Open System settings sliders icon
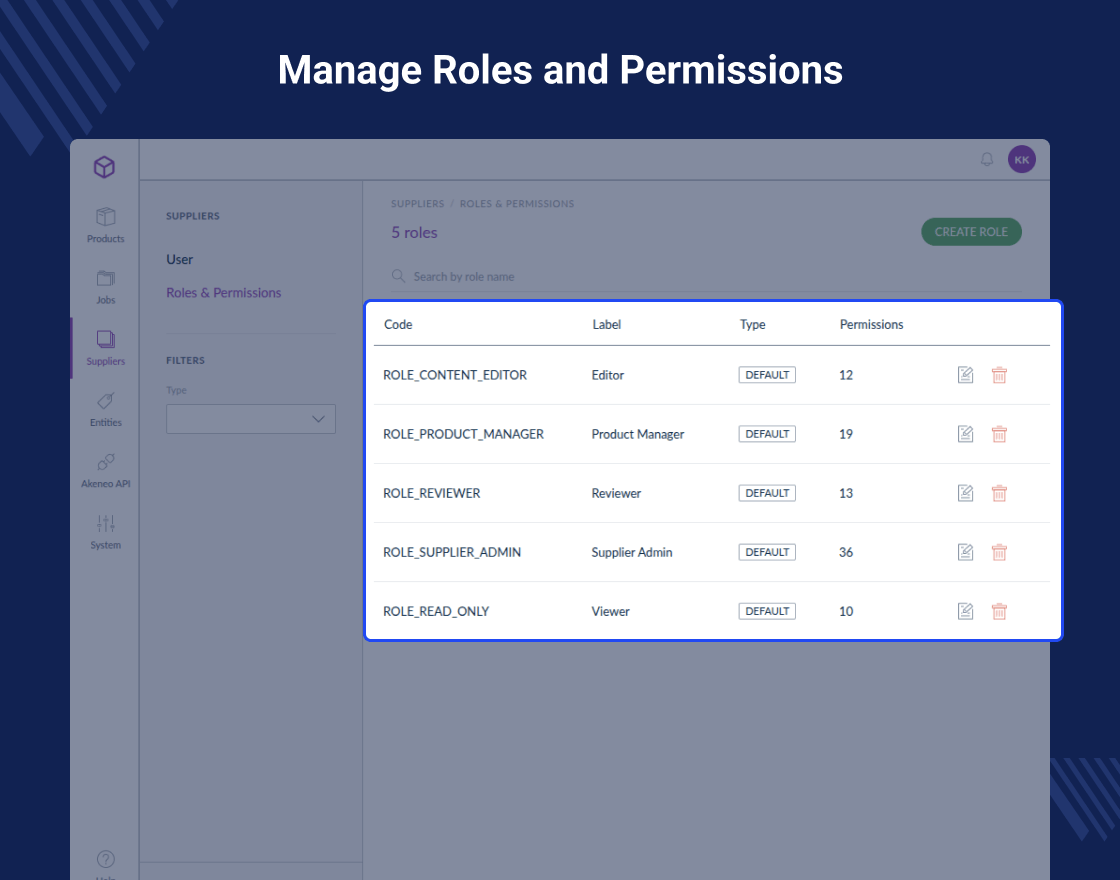The width and height of the screenshot is (1120, 880). 105,524
